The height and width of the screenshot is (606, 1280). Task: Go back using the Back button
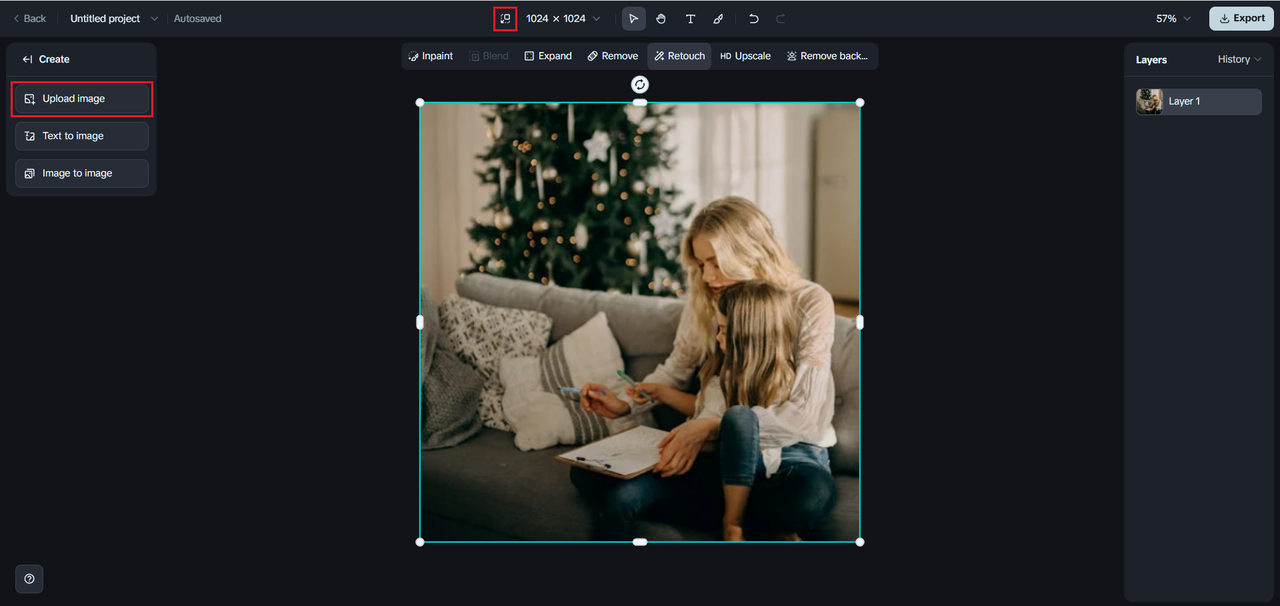coord(29,18)
